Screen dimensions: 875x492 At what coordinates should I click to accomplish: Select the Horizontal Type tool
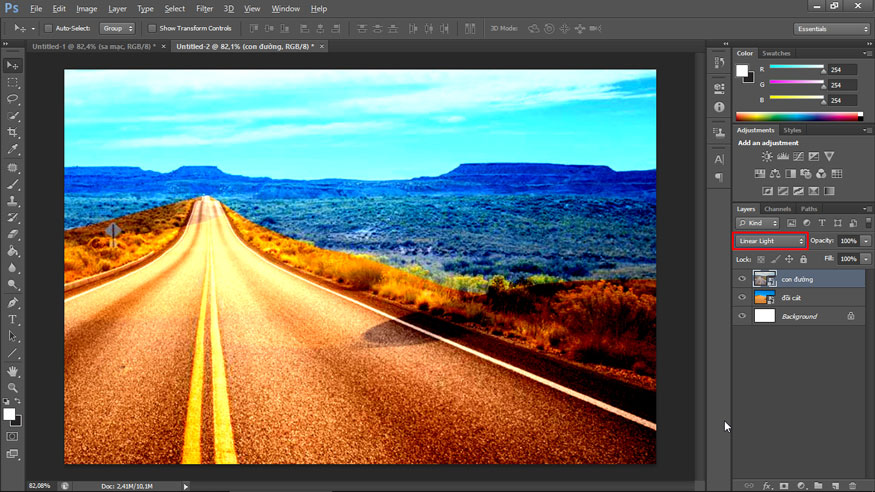tap(13, 319)
